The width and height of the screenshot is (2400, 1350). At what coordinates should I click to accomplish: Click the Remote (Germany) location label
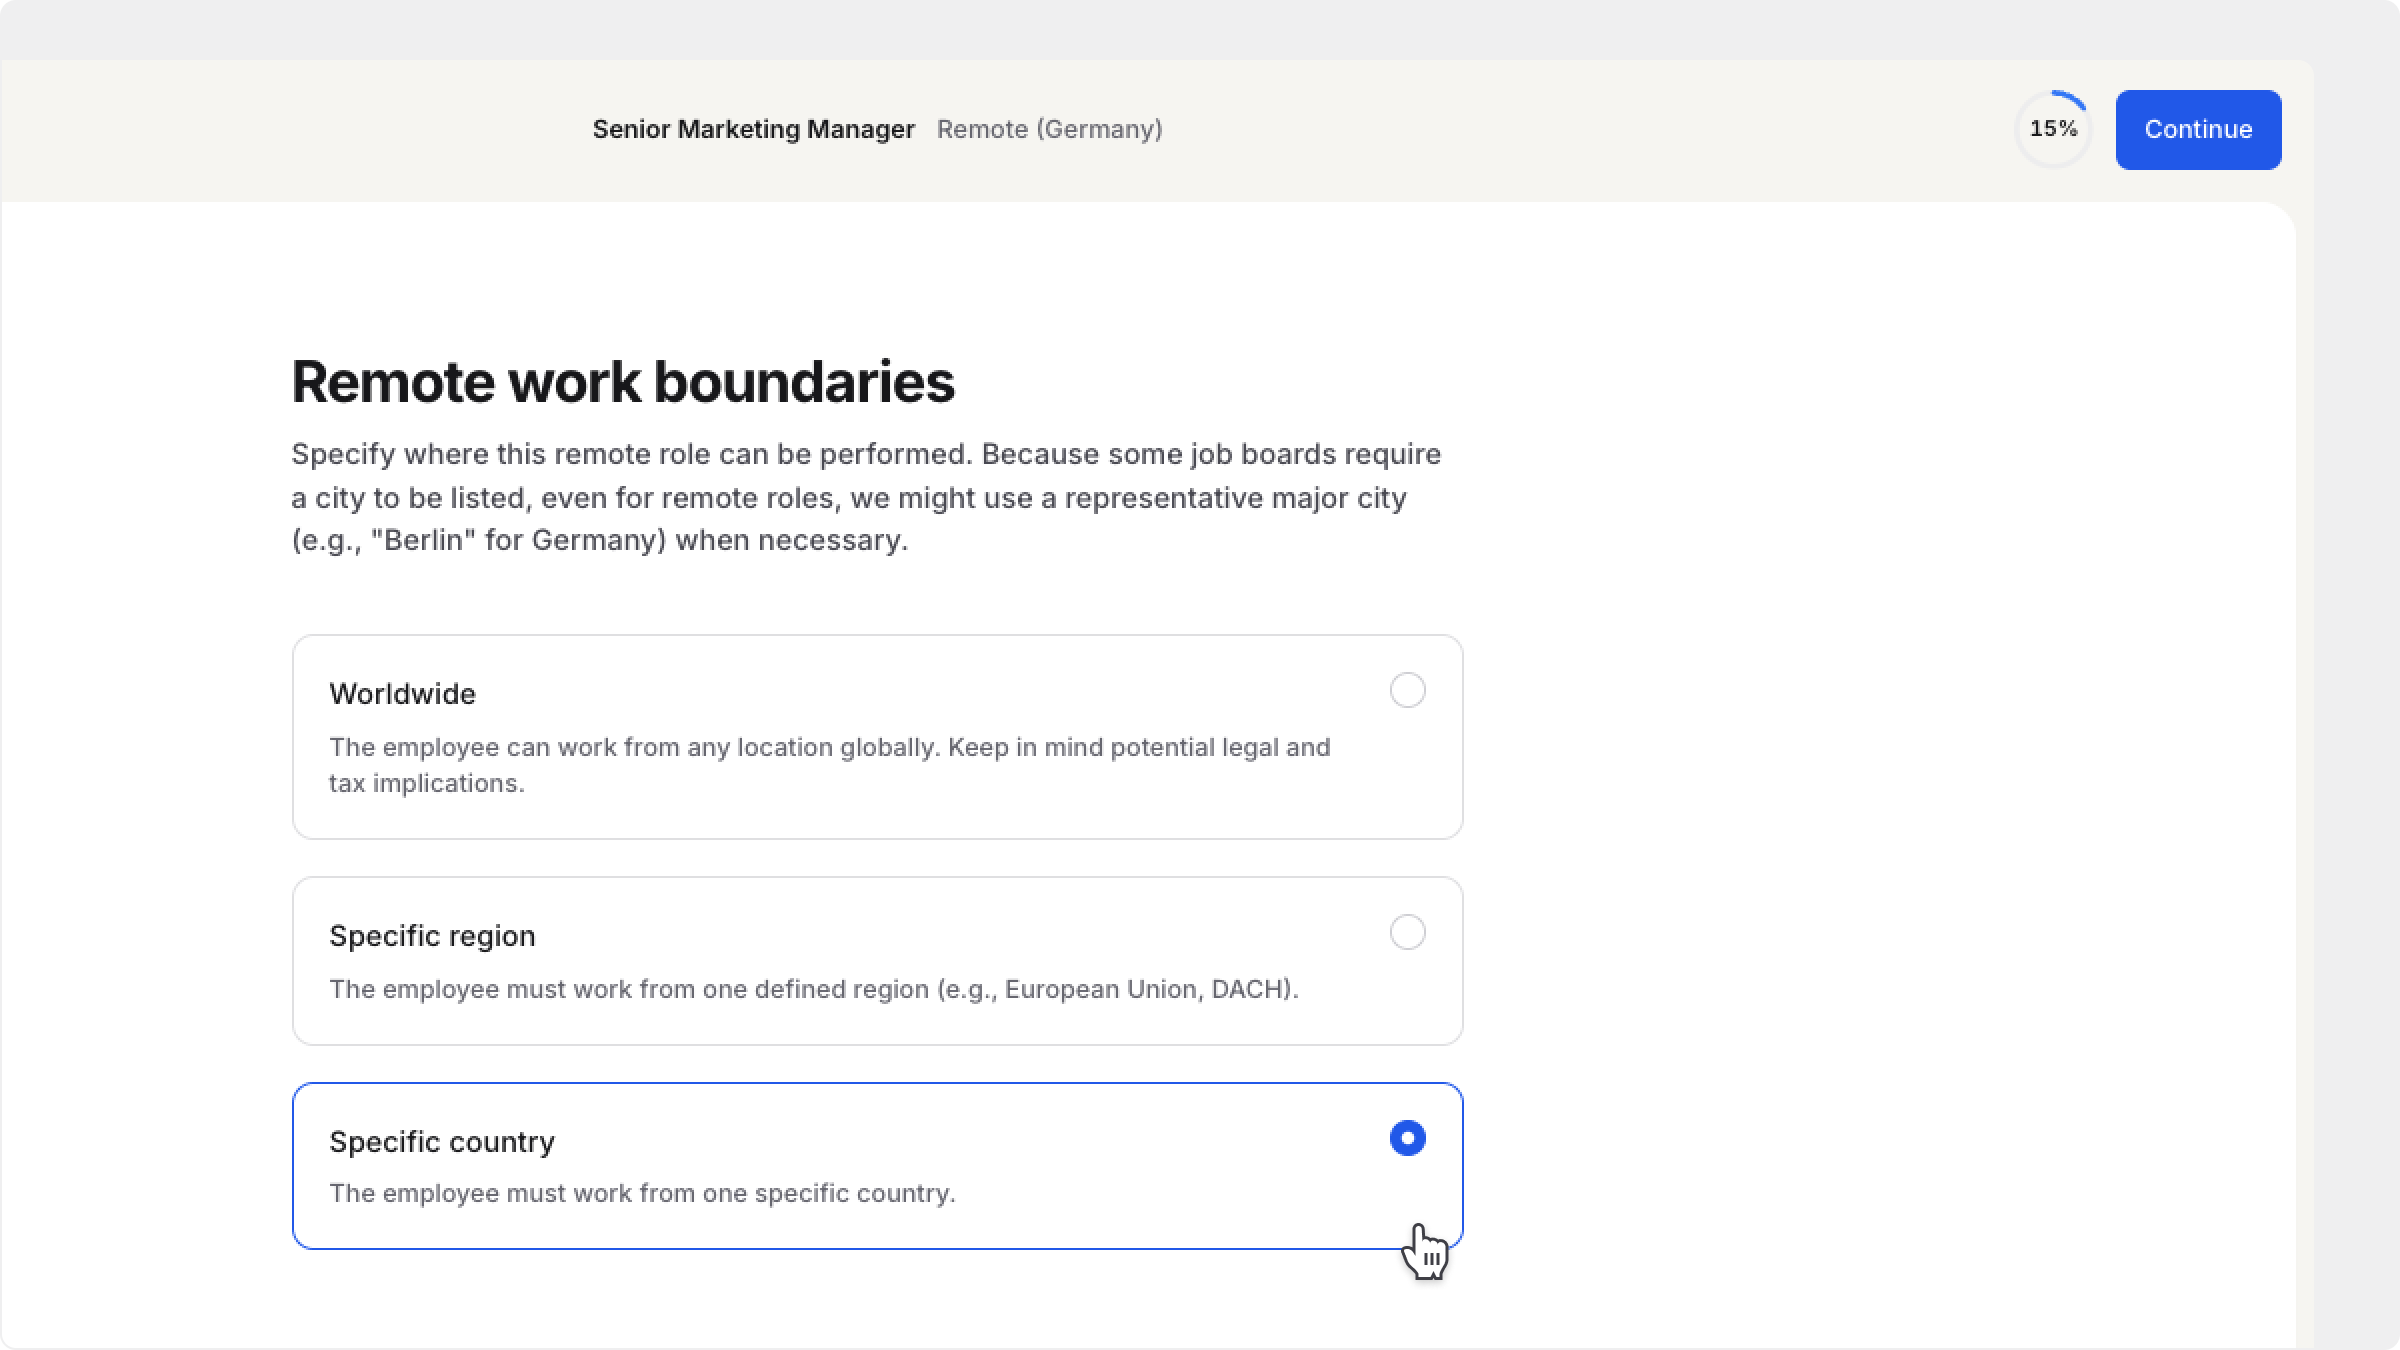[1049, 129]
